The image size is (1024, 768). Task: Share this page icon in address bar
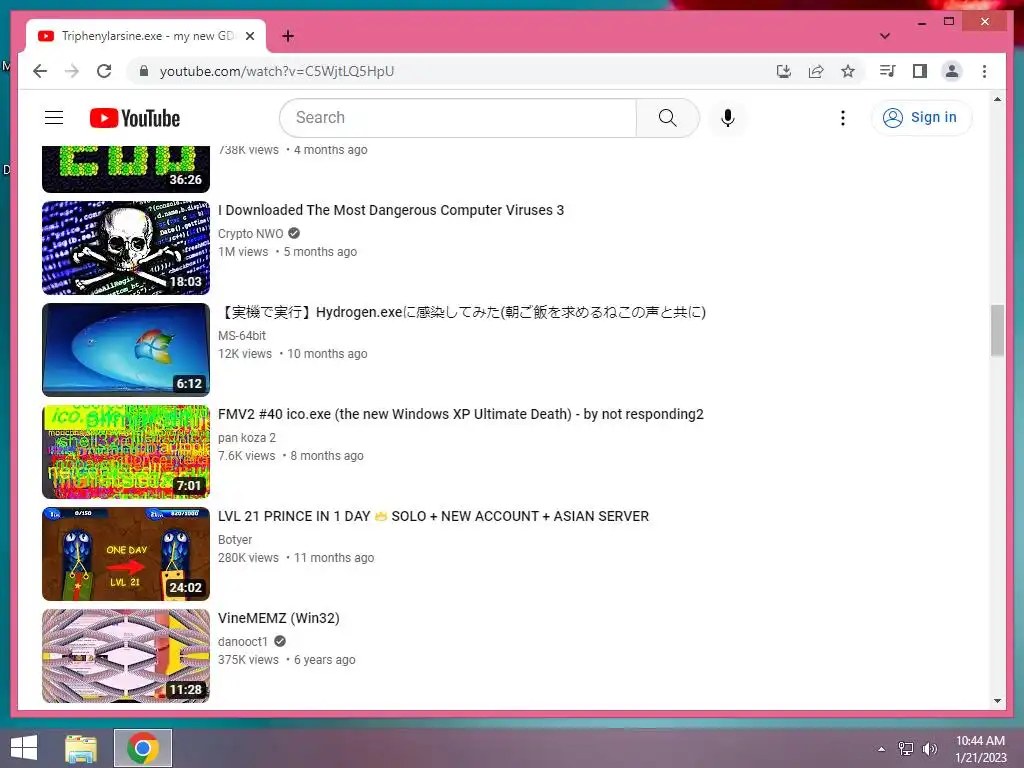816,71
